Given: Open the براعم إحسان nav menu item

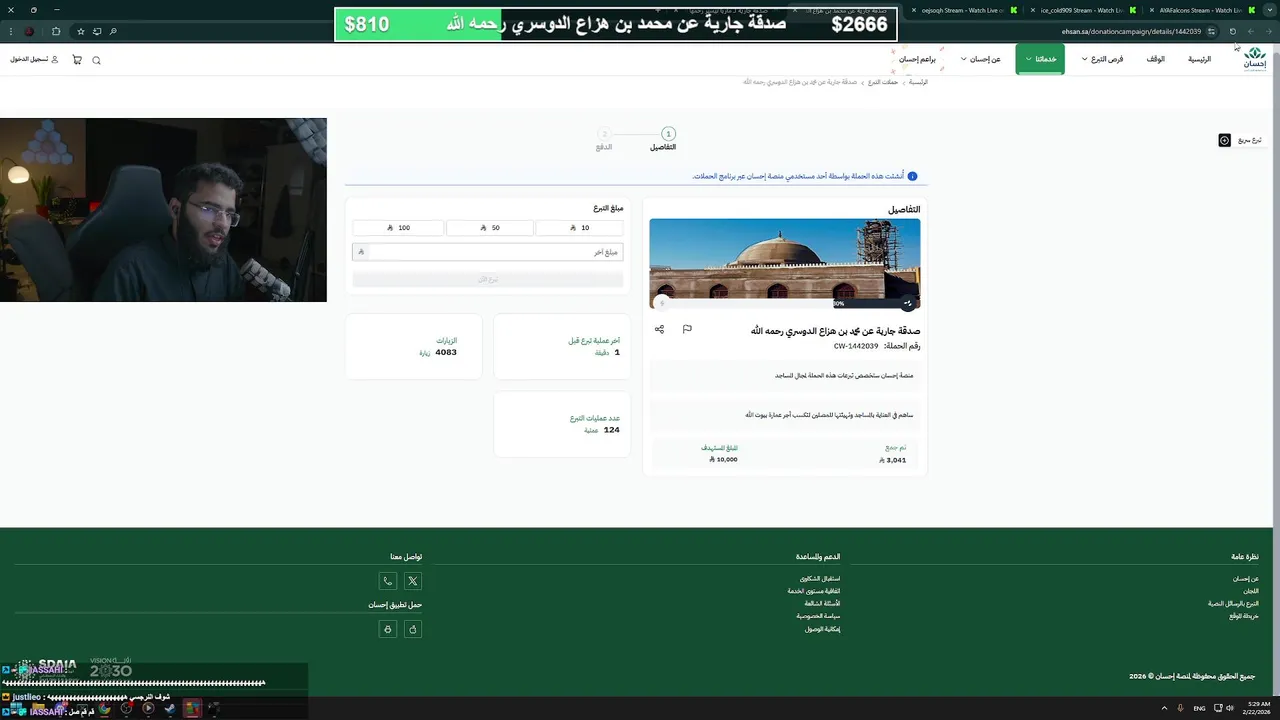Looking at the screenshot, I should click(x=917, y=59).
